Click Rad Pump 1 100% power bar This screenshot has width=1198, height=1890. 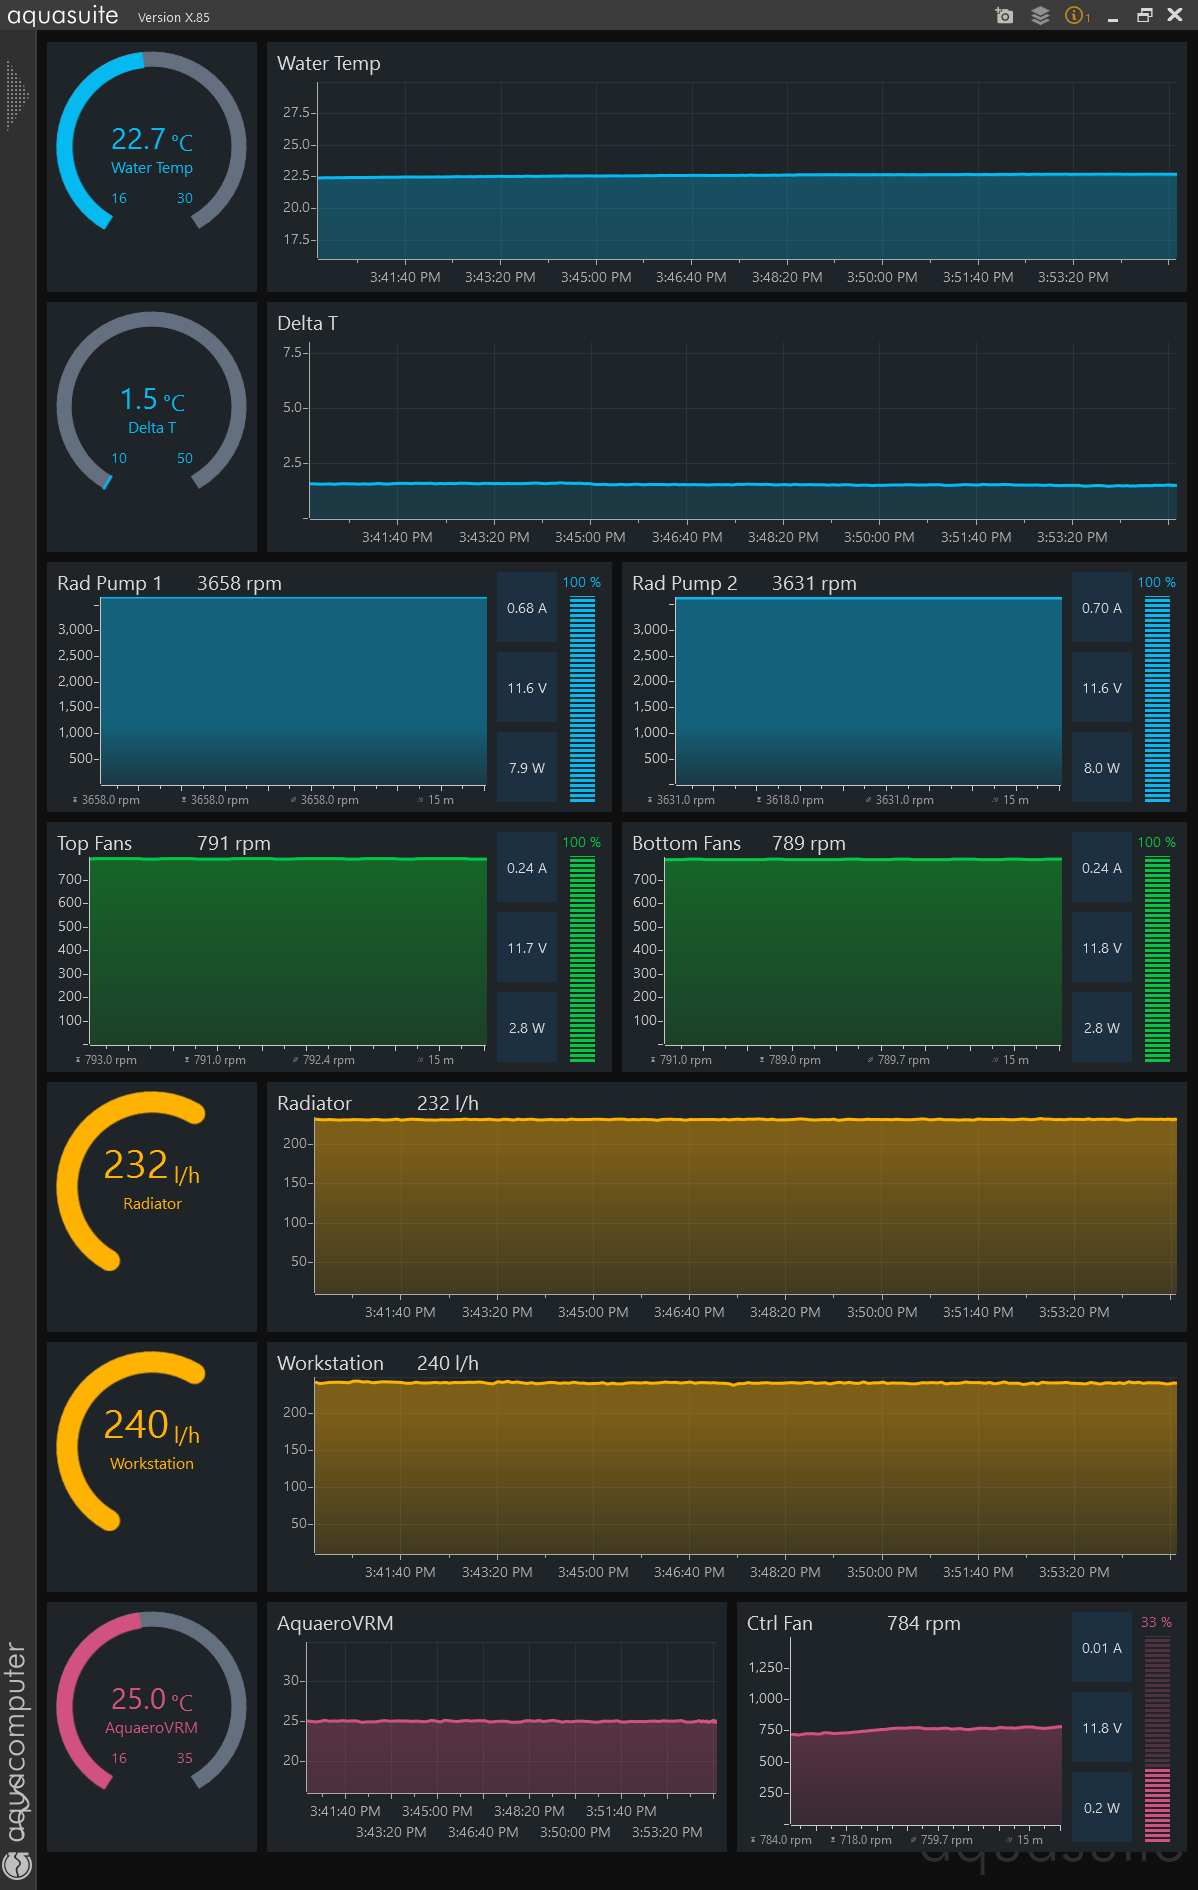point(582,699)
